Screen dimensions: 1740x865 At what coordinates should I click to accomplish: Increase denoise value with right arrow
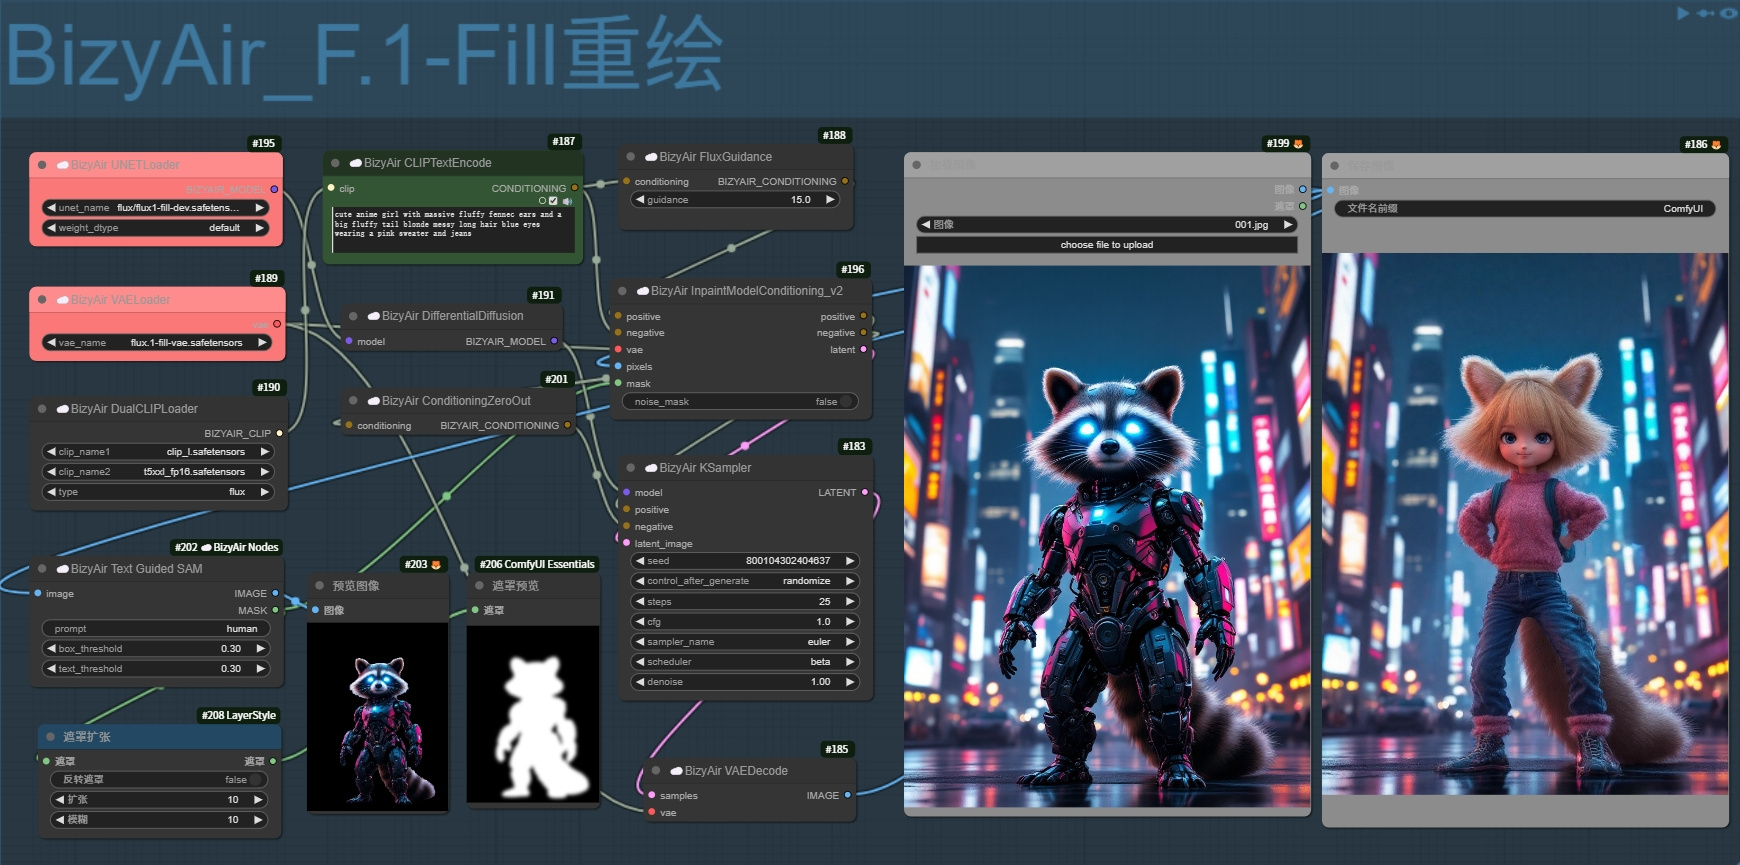click(x=850, y=682)
